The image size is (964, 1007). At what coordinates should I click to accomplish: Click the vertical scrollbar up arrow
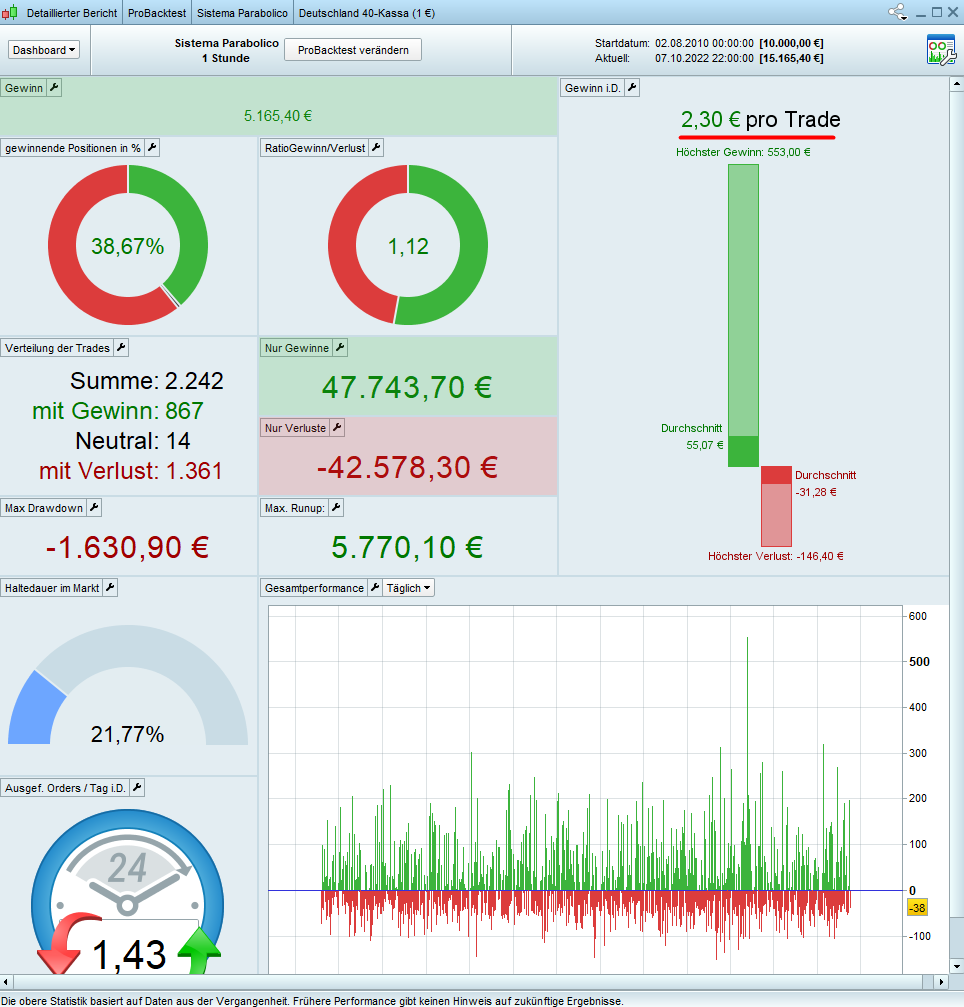point(956,84)
